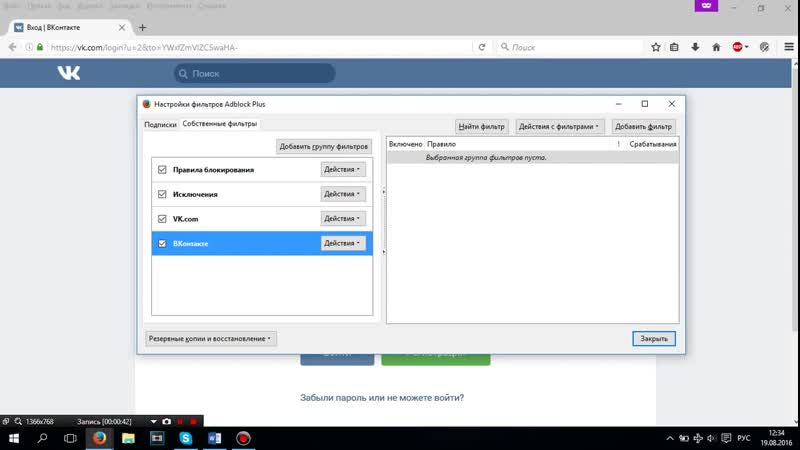Open Резервные копии и восстановление dropdown
Image resolution: width=800 pixels, height=450 pixels.
tap(211, 339)
